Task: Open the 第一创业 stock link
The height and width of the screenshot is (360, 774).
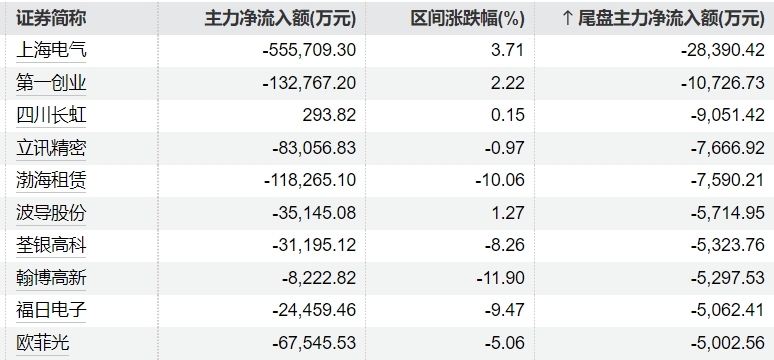Action: [x=51, y=82]
